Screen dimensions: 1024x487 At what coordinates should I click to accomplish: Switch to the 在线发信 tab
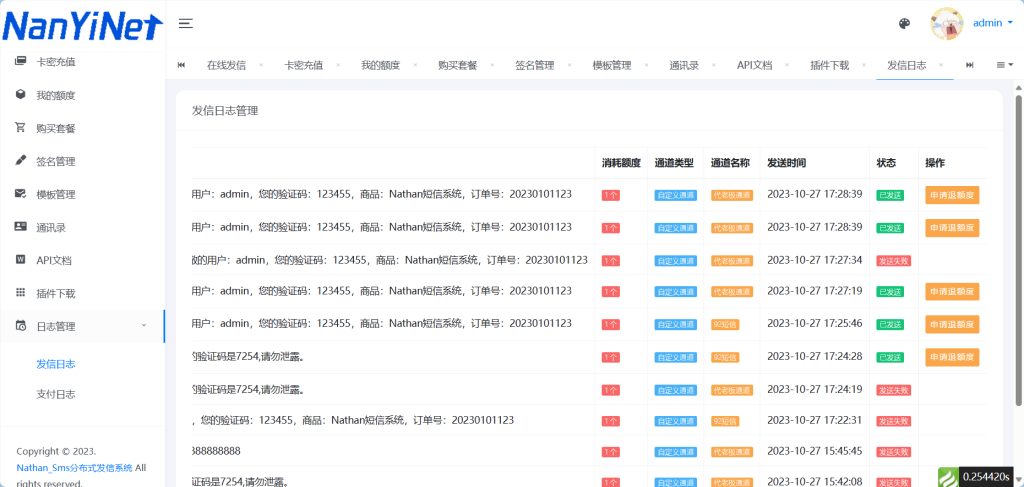point(226,65)
